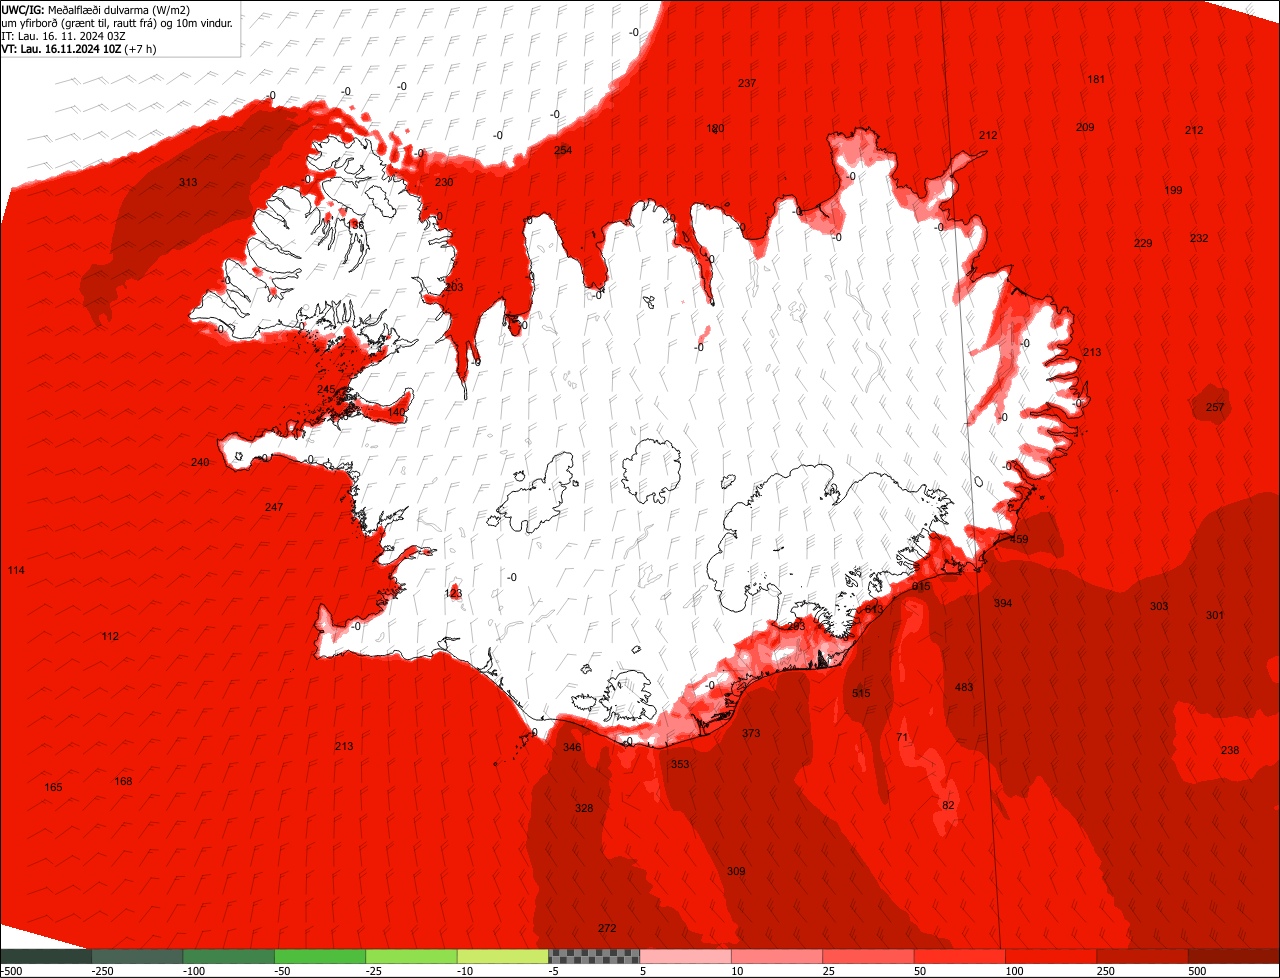Click the value 112 on the map
This screenshot has height=978, width=1280.
[110, 636]
